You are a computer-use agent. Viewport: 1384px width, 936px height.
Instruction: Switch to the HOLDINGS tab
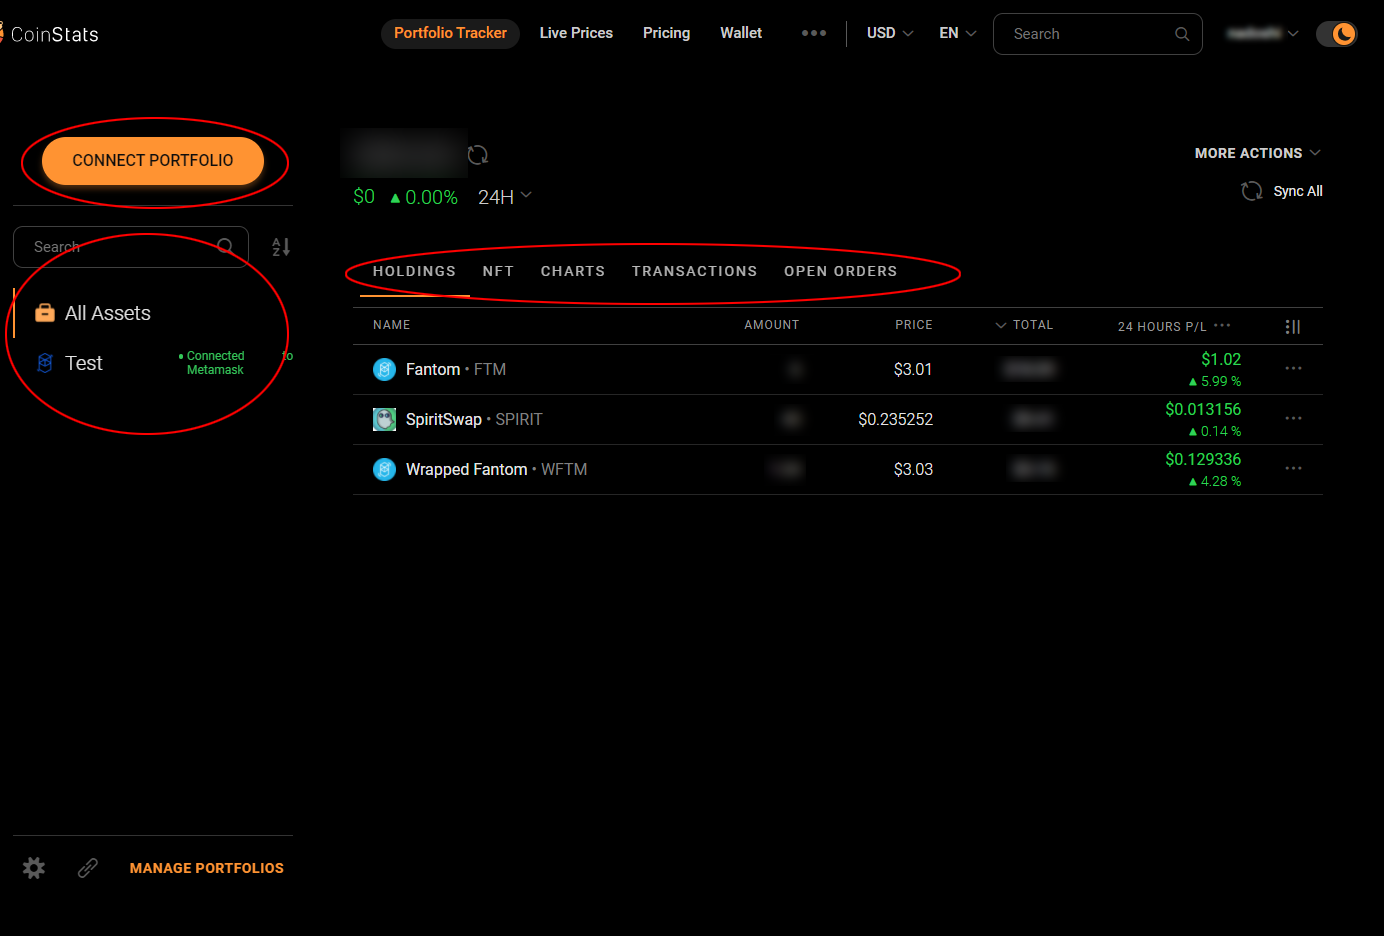(414, 271)
